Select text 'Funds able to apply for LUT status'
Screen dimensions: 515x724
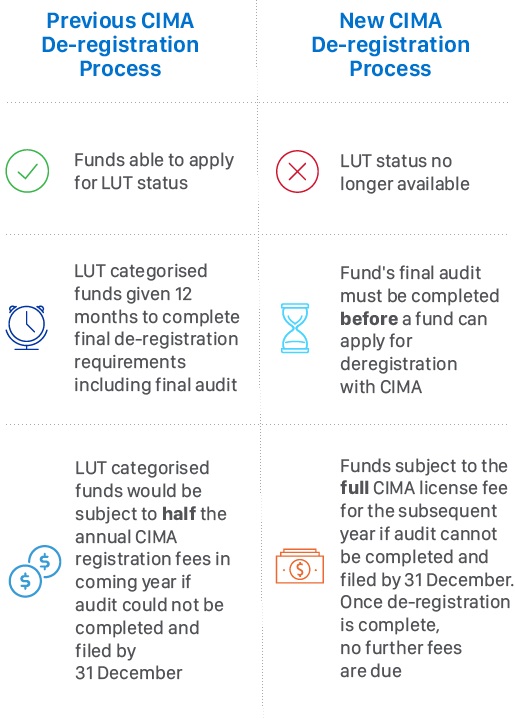154,171
